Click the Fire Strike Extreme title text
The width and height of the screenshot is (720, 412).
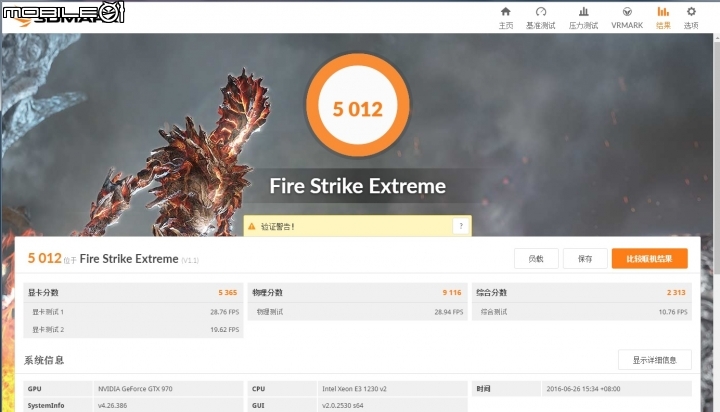pyautogui.click(x=358, y=186)
